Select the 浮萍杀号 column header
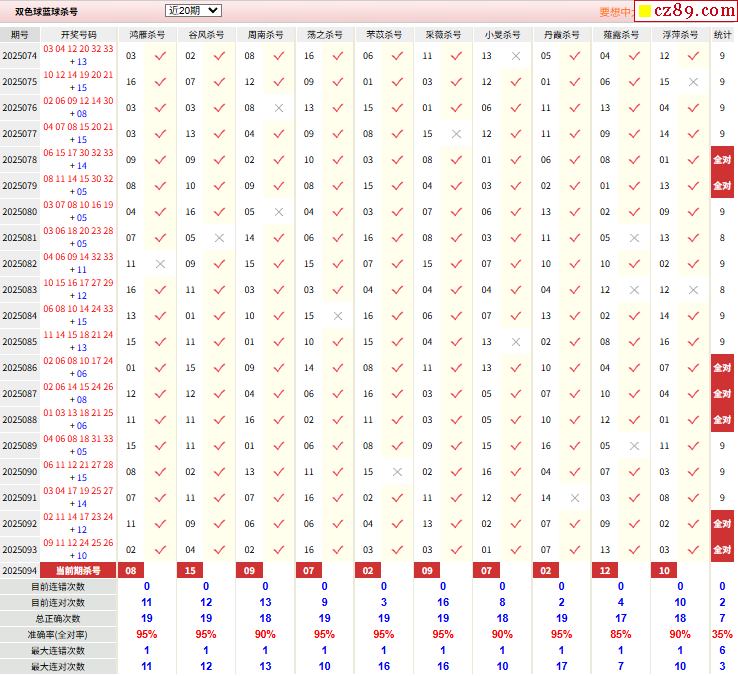The height and width of the screenshot is (676, 738). click(680, 35)
